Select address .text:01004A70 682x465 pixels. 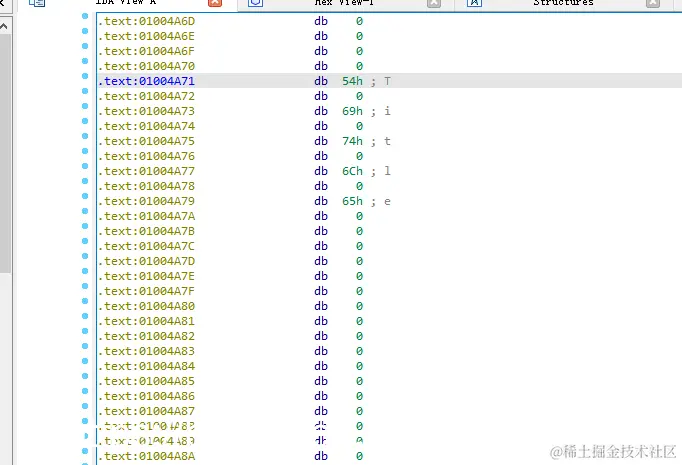click(147, 66)
